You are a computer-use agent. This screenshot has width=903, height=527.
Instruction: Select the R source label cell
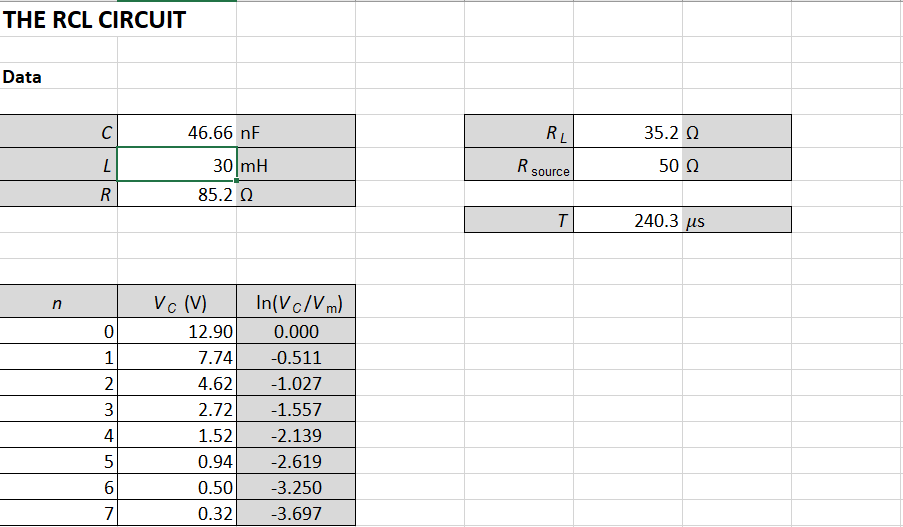[519, 165]
